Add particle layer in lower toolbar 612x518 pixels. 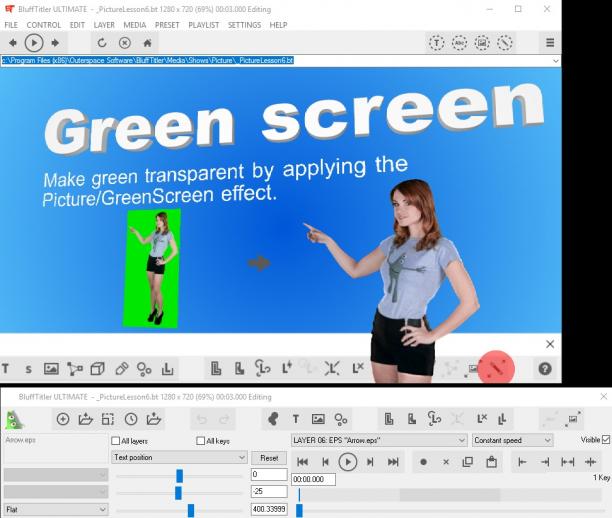pyautogui.click(x=341, y=420)
